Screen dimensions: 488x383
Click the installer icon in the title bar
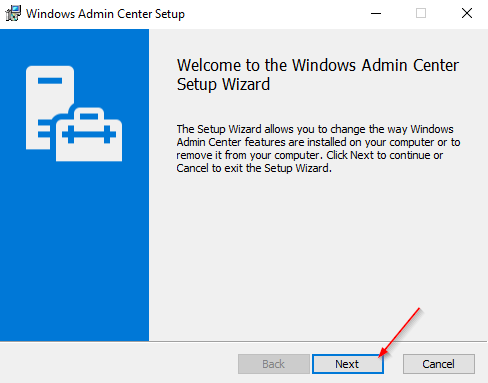[13, 14]
